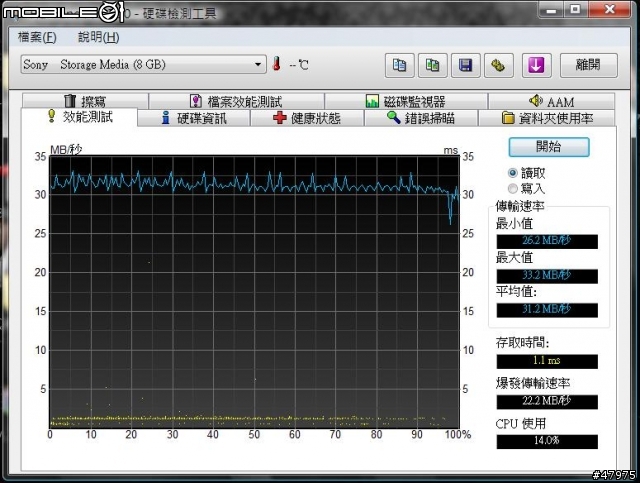Image resolution: width=640 pixels, height=483 pixels.
Task: Switch to the 磁碟監視器 tab
Action: [406, 101]
